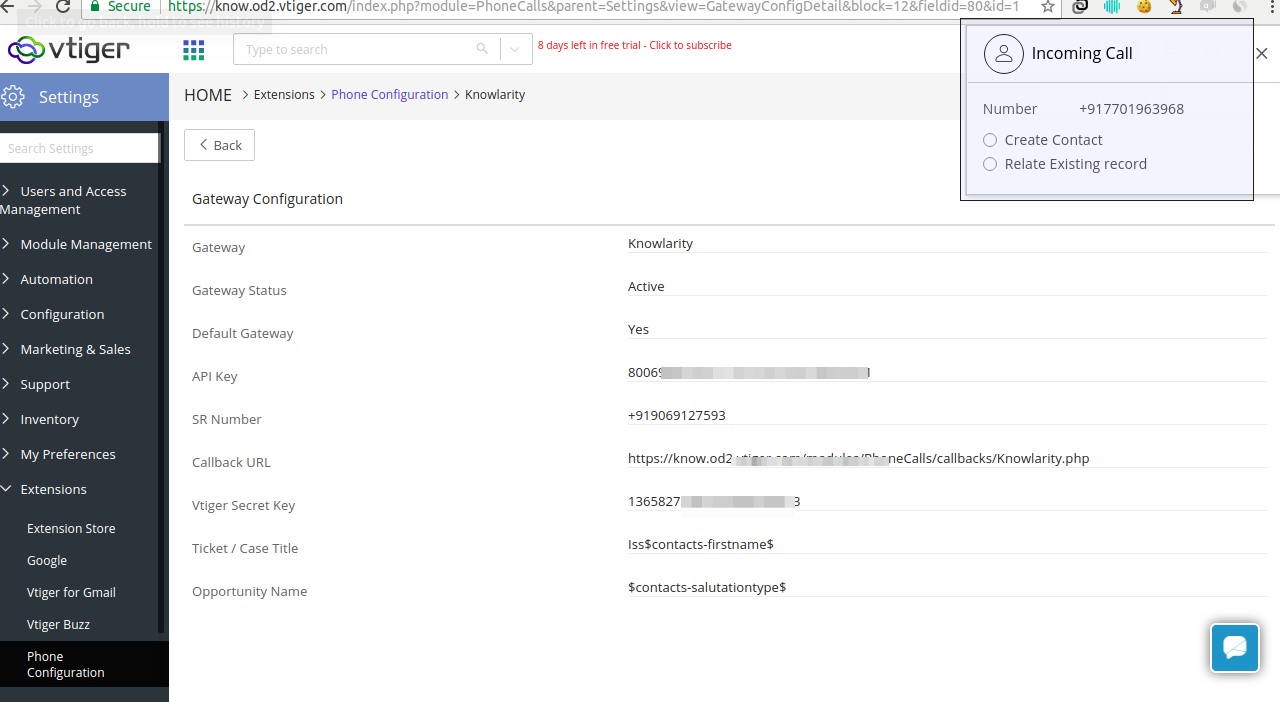This screenshot has height=702, width=1280.
Task: Click Gateway Status value Active
Action: point(646,286)
